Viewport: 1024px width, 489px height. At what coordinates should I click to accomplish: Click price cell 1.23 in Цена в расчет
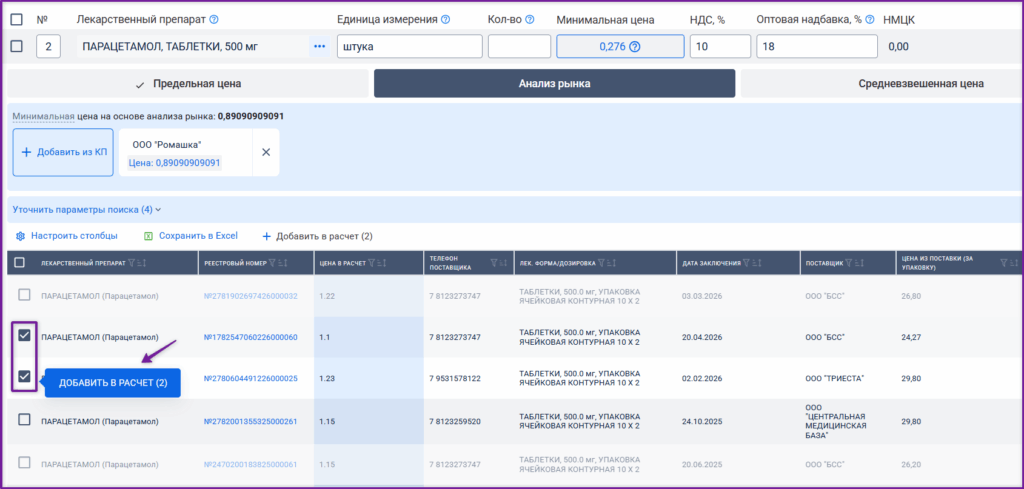[x=327, y=378]
